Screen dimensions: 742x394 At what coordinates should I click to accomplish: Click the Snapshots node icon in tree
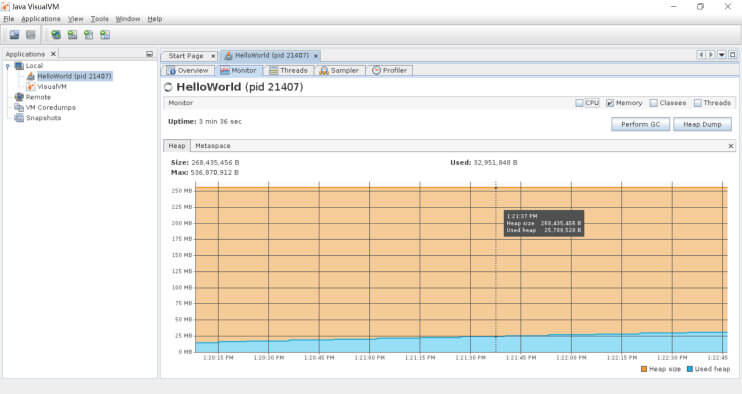pyautogui.click(x=19, y=118)
